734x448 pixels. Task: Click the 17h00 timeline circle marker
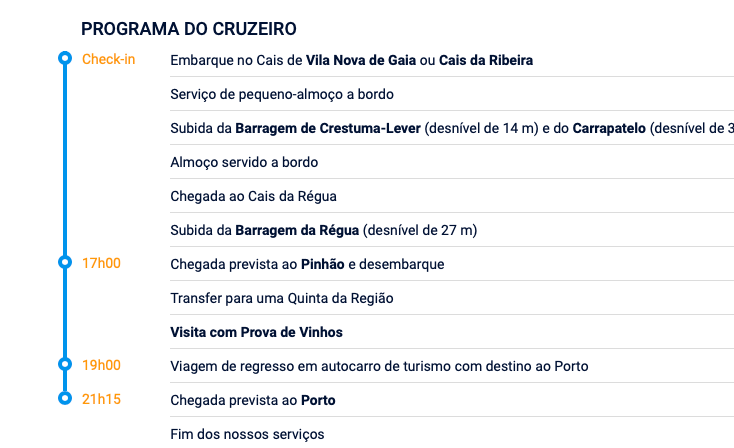coord(65,263)
